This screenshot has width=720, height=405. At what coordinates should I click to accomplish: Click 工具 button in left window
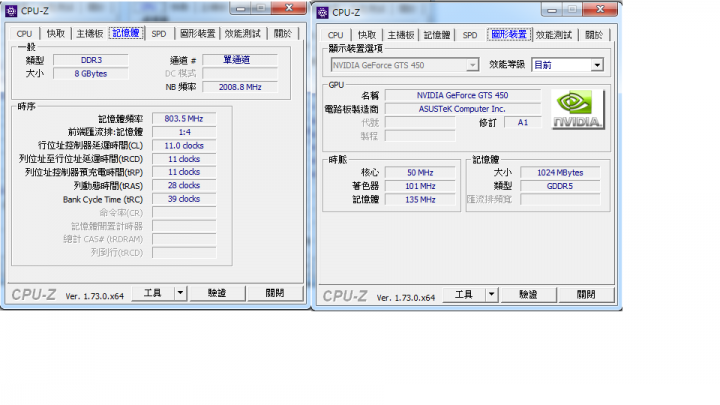click(152, 292)
